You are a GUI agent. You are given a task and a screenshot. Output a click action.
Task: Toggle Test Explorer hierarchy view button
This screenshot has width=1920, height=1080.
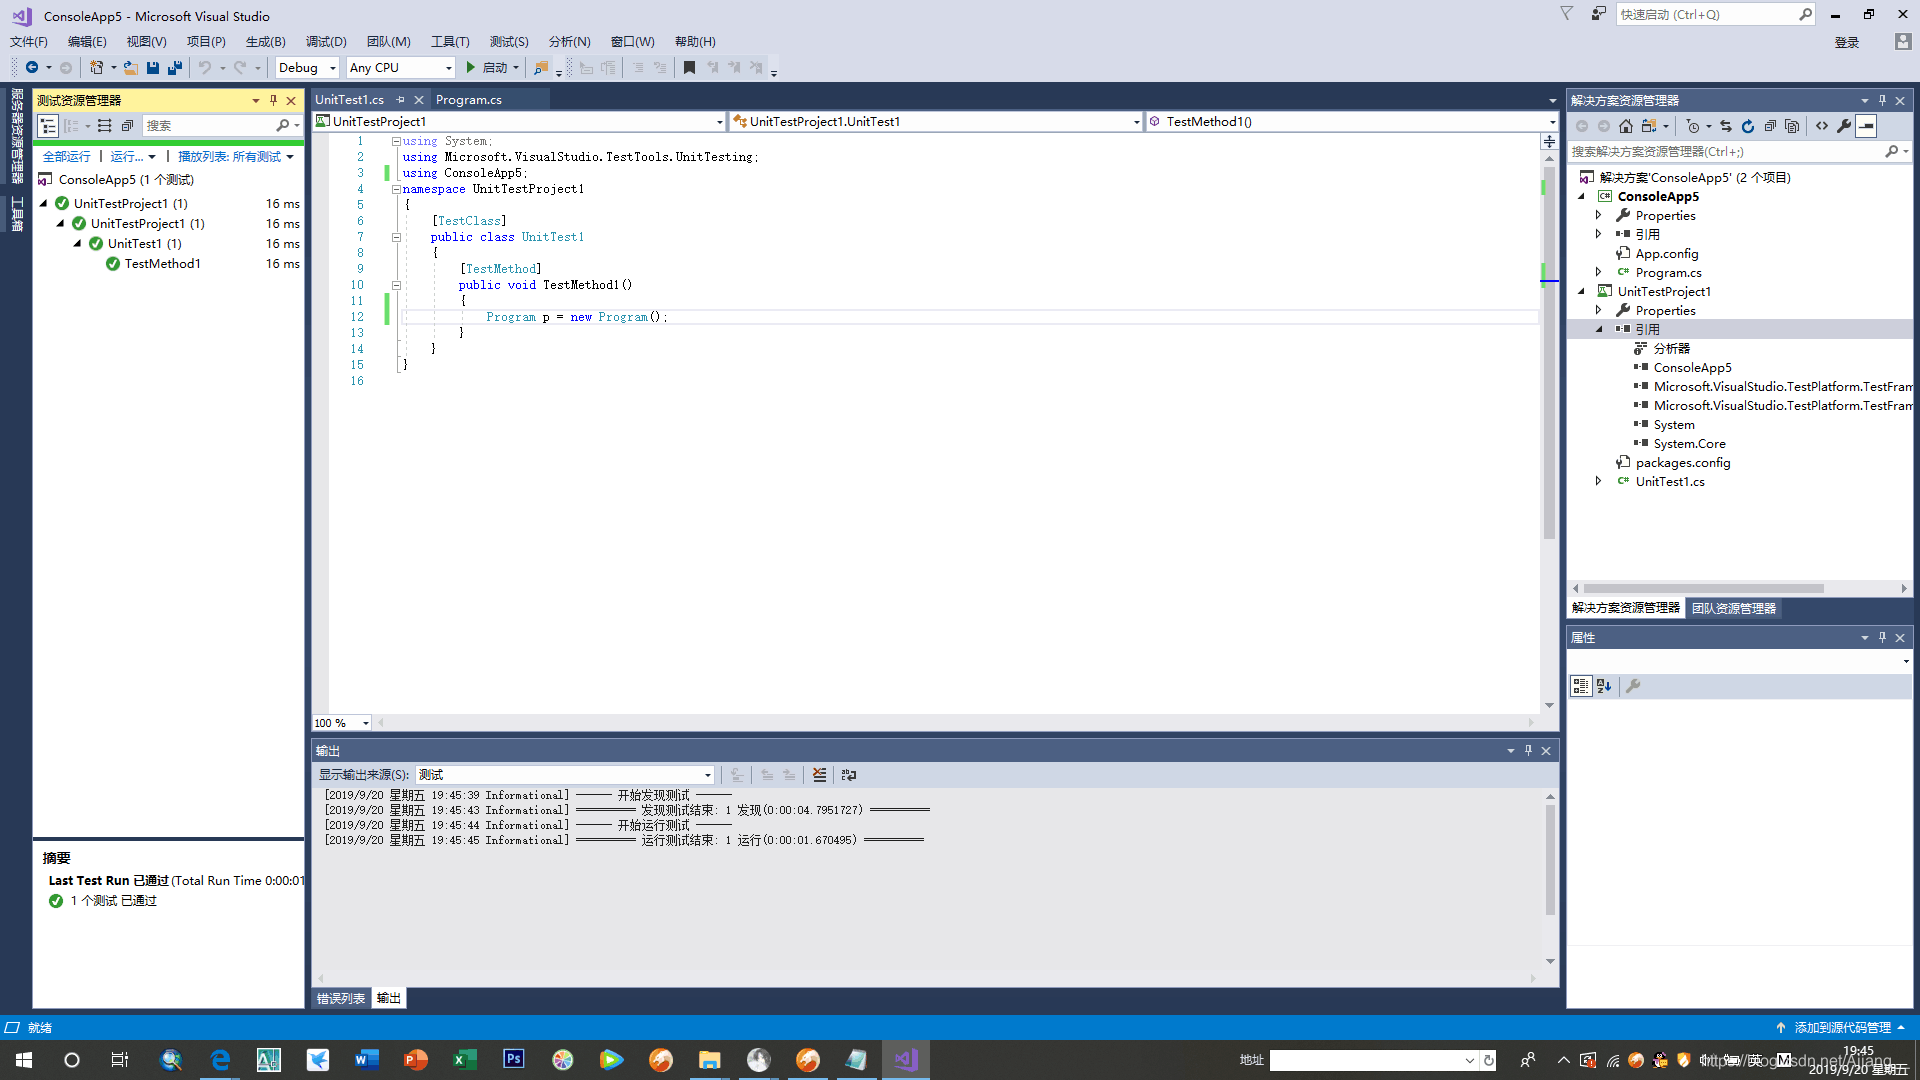(48, 126)
